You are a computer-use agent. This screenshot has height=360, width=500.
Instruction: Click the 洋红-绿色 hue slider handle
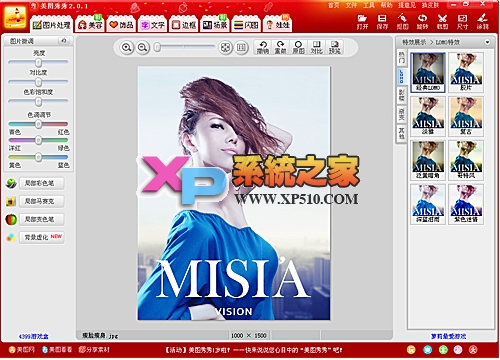pos(38,140)
